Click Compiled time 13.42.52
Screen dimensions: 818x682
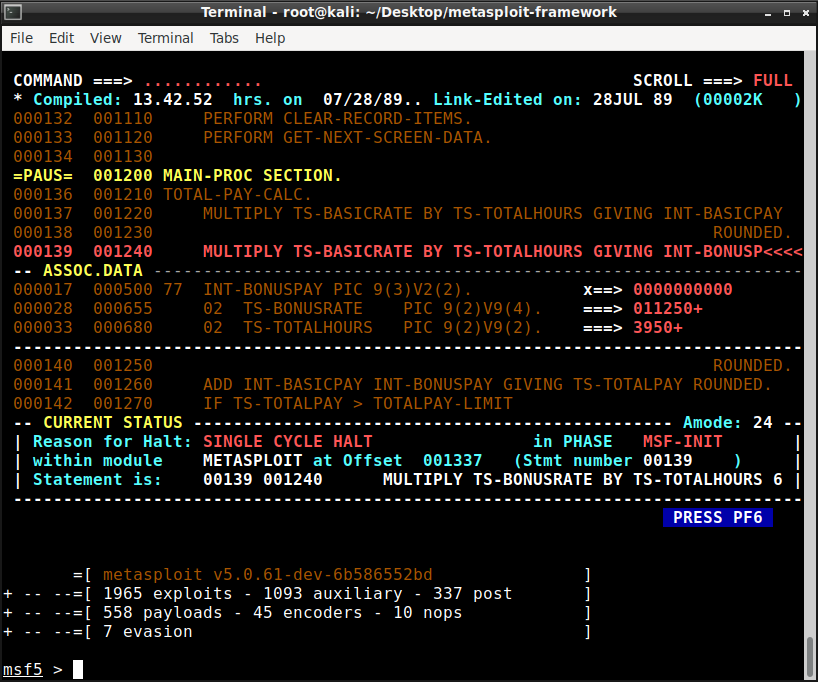tap(173, 100)
